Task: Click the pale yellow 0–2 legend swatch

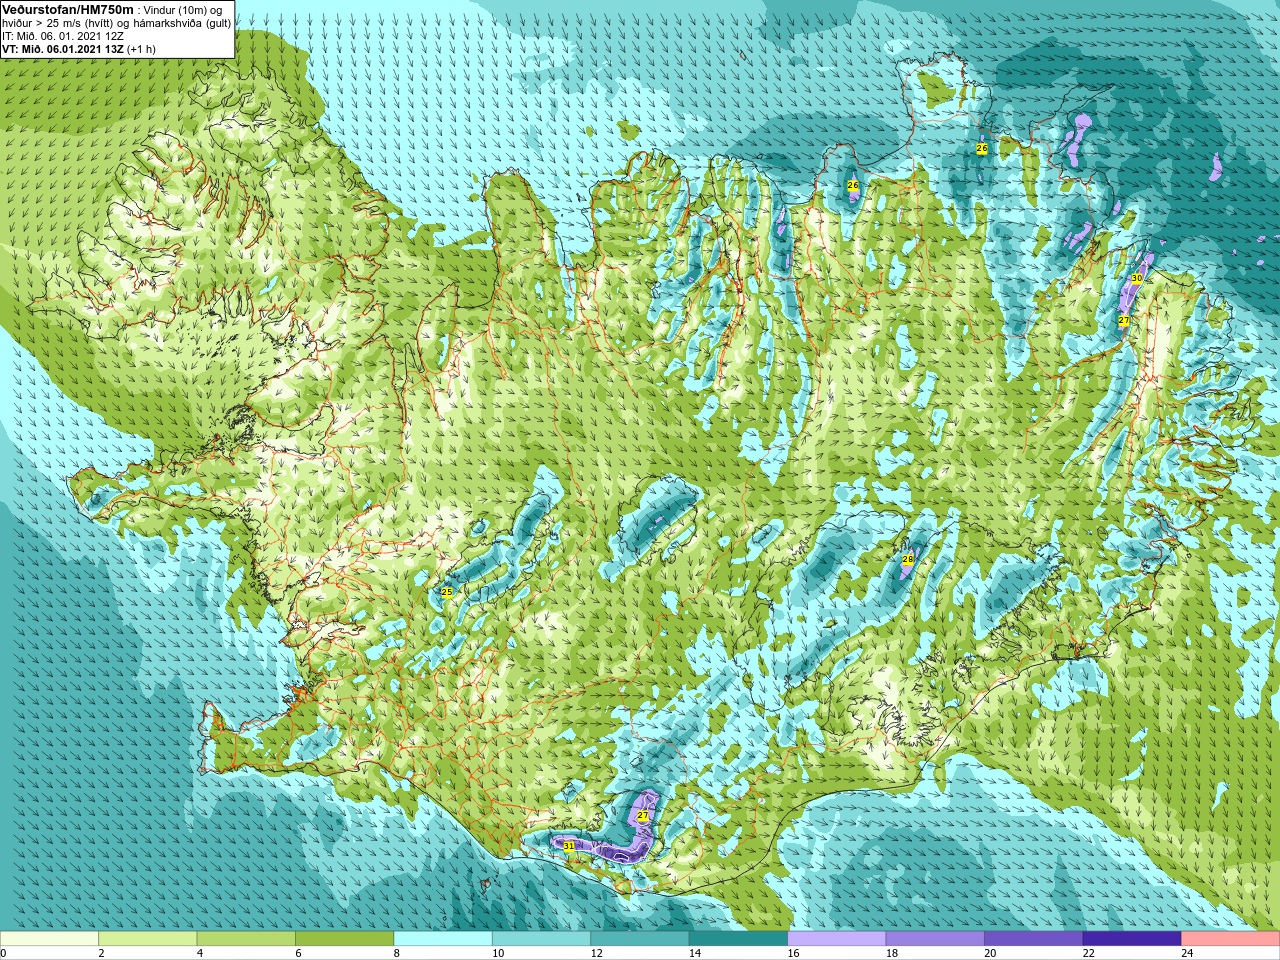Action: pos(49,939)
